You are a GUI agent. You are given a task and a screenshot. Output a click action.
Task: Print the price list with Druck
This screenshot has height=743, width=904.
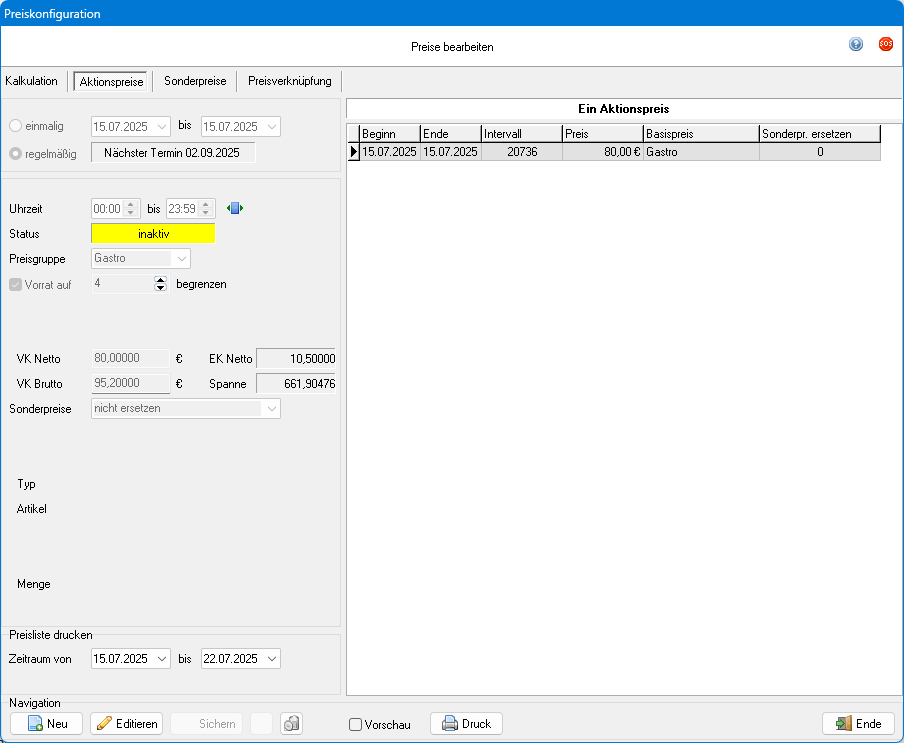[x=466, y=724]
